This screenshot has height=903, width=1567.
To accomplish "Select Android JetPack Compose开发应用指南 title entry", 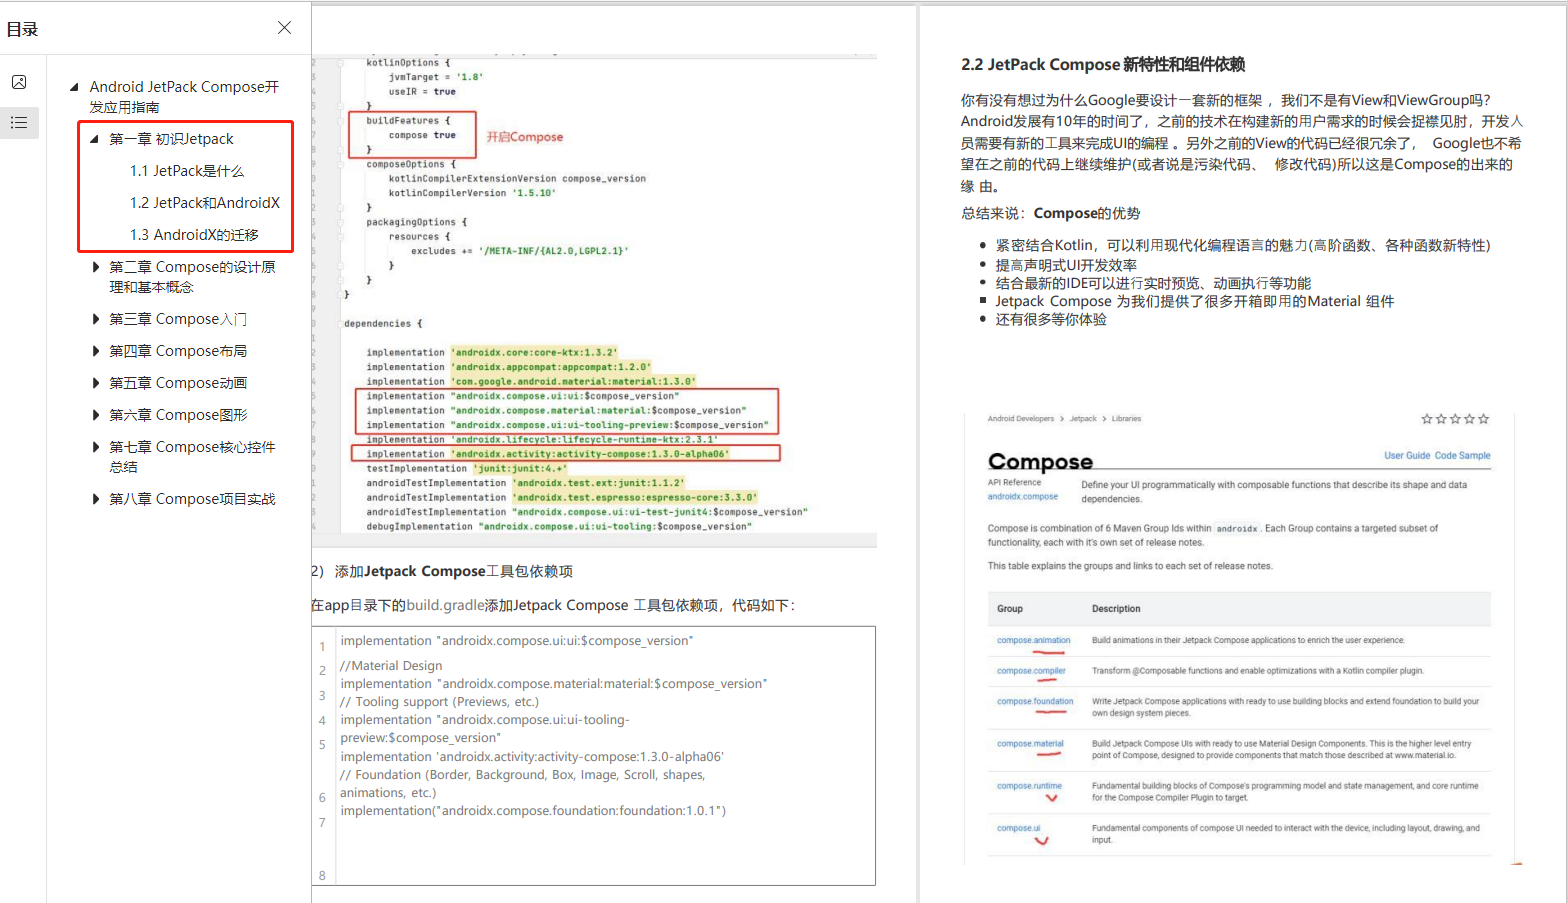I will coord(184,97).
